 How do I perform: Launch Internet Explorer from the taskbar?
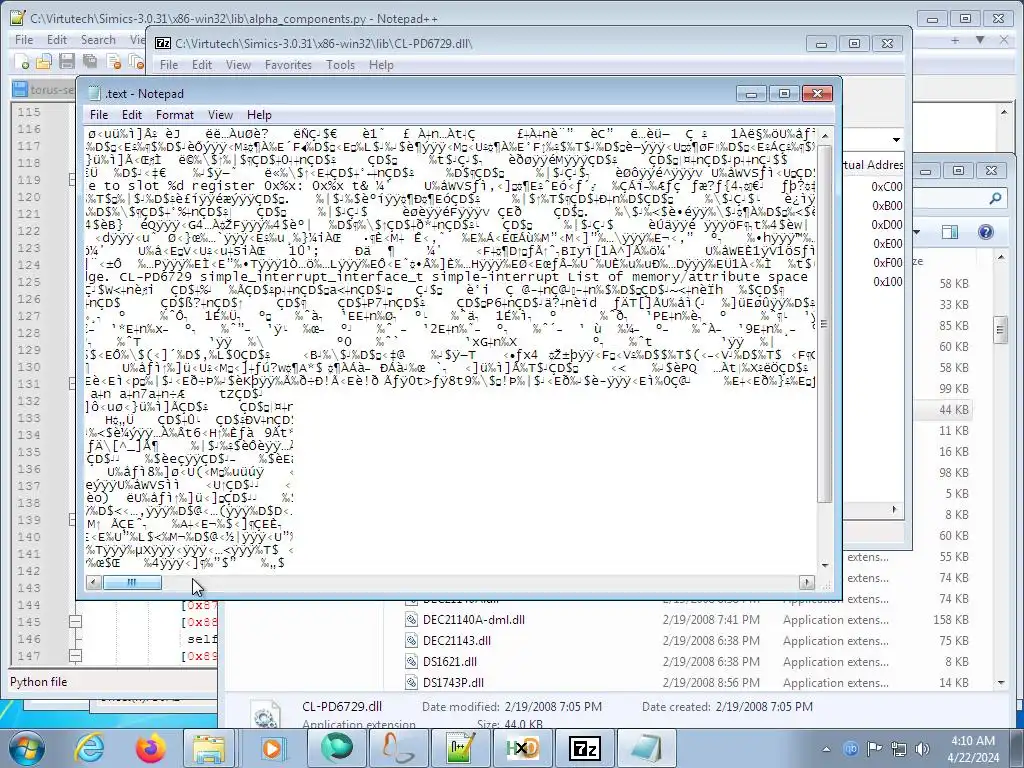(89, 748)
